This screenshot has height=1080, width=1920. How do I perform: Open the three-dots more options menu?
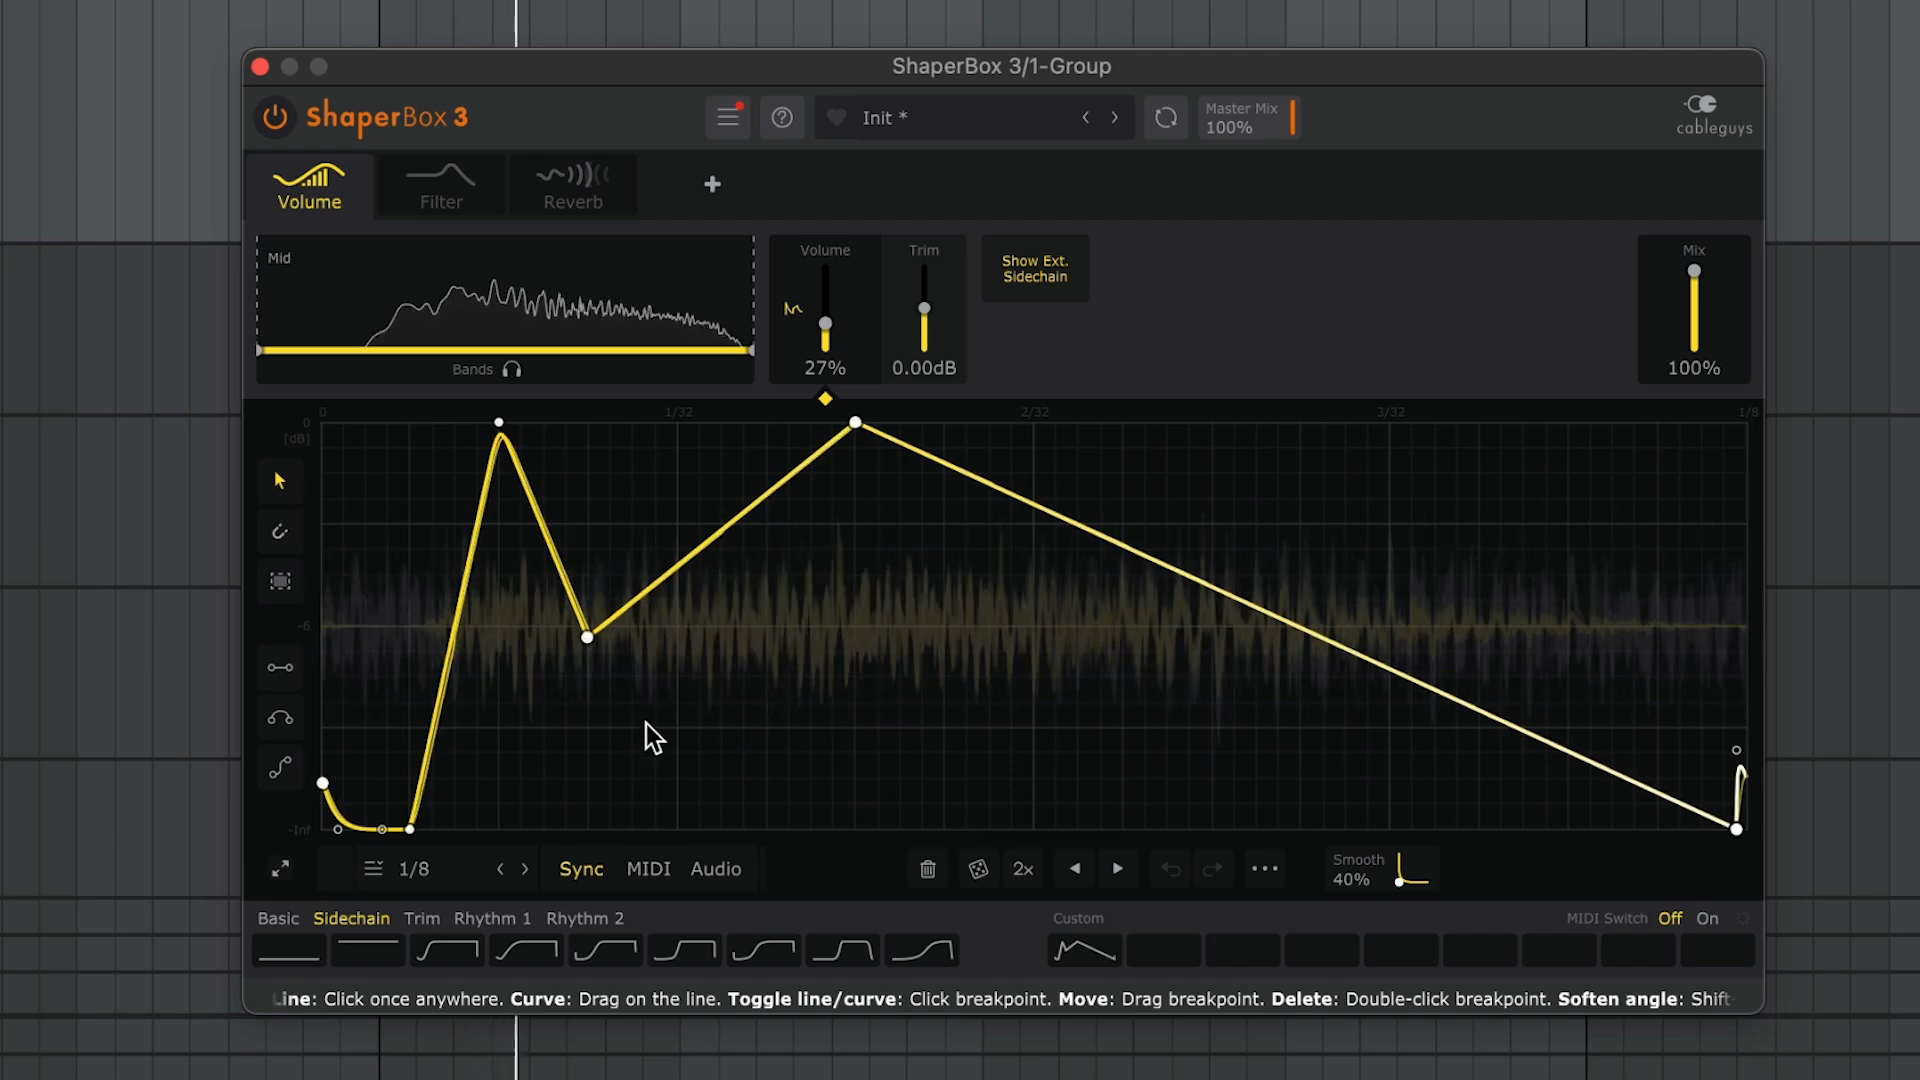[1264, 869]
